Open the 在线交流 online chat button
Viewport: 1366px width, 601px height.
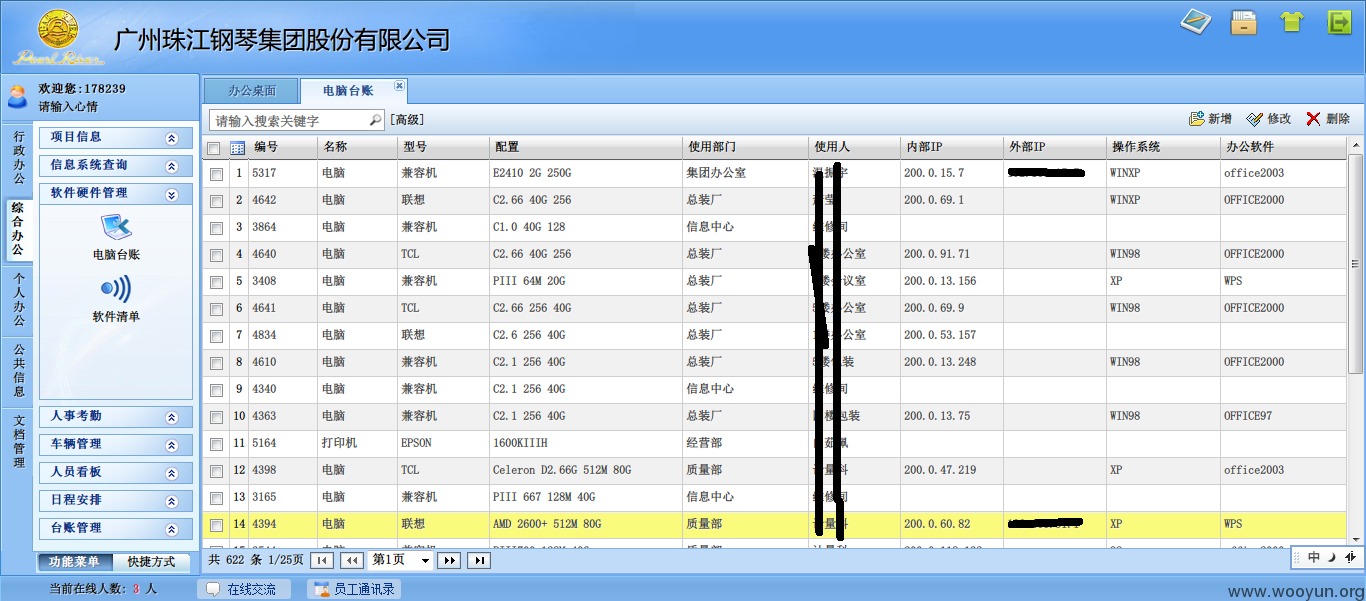[x=244, y=590]
